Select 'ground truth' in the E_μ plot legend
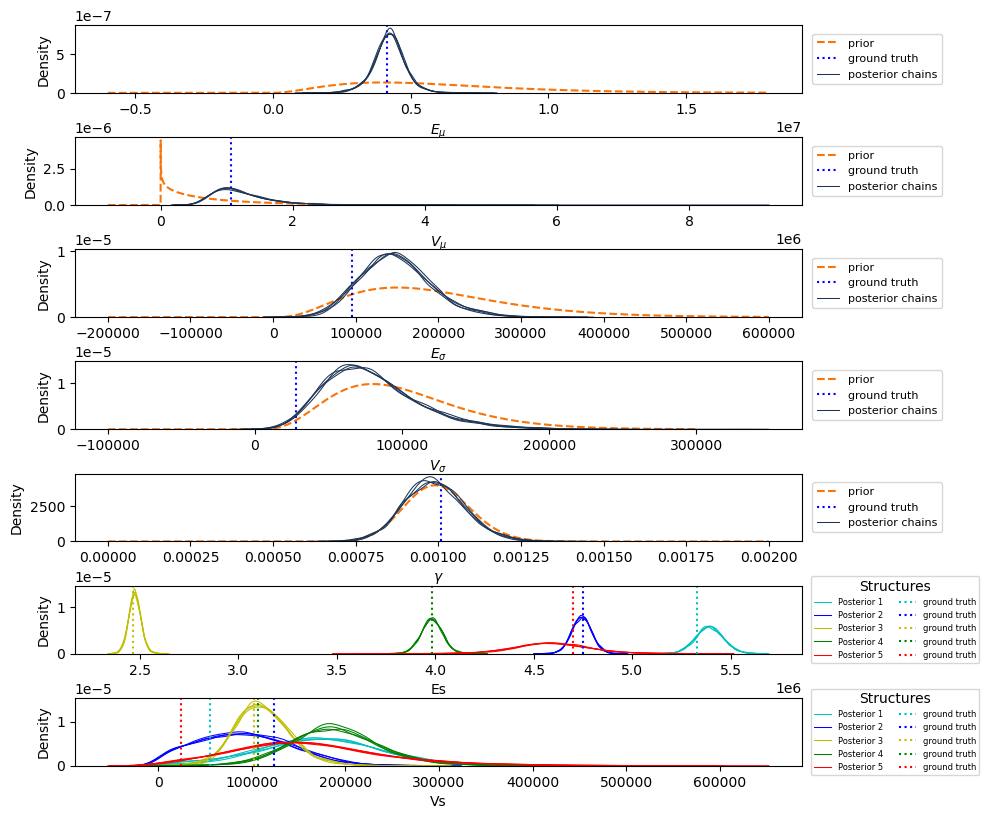This screenshot has width=989, height=819. click(x=882, y=58)
